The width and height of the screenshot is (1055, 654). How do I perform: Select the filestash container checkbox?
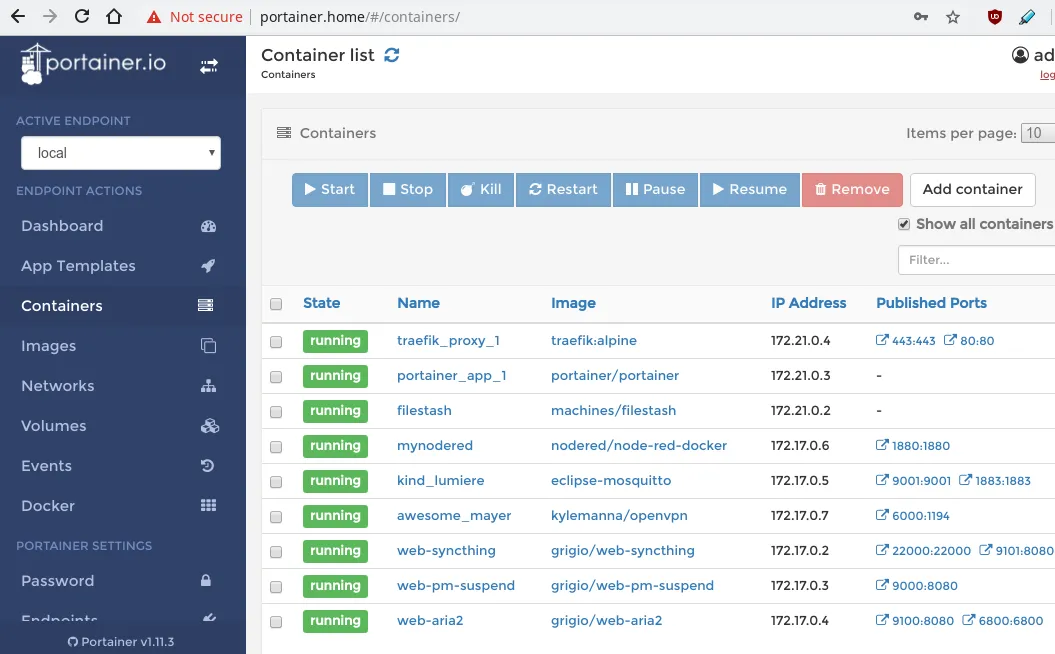pos(276,412)
